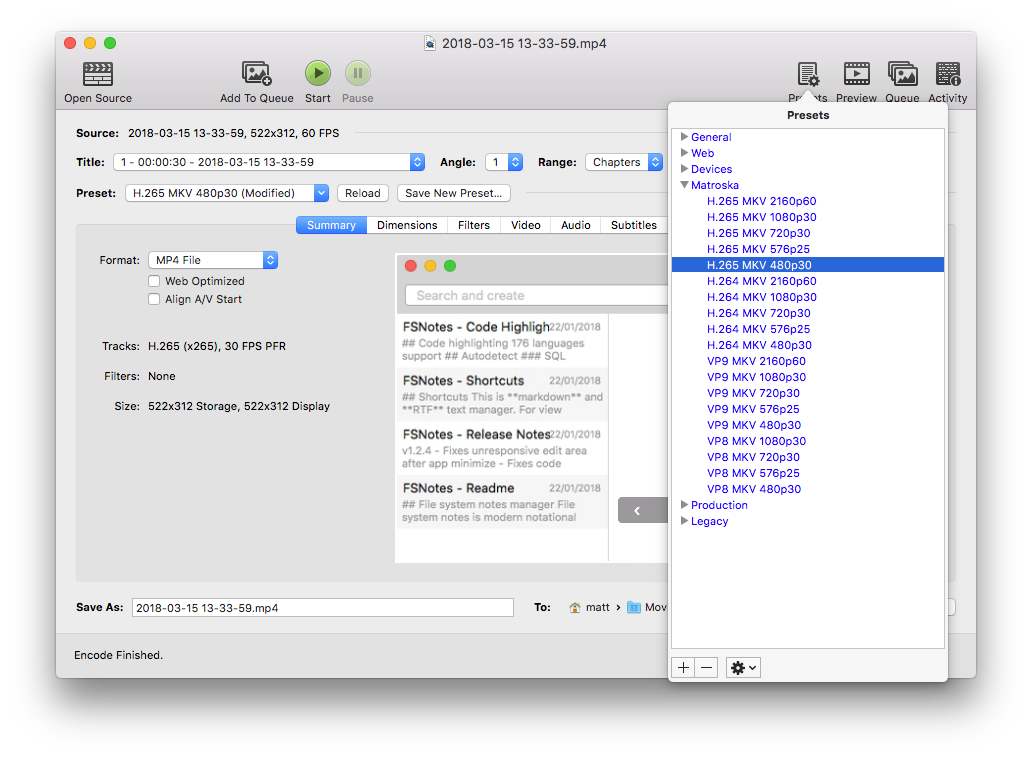The width and height of the screenshot is (1032, 758).
Task: Open the Format MP4 File dropdown
Action: (213, 260)
